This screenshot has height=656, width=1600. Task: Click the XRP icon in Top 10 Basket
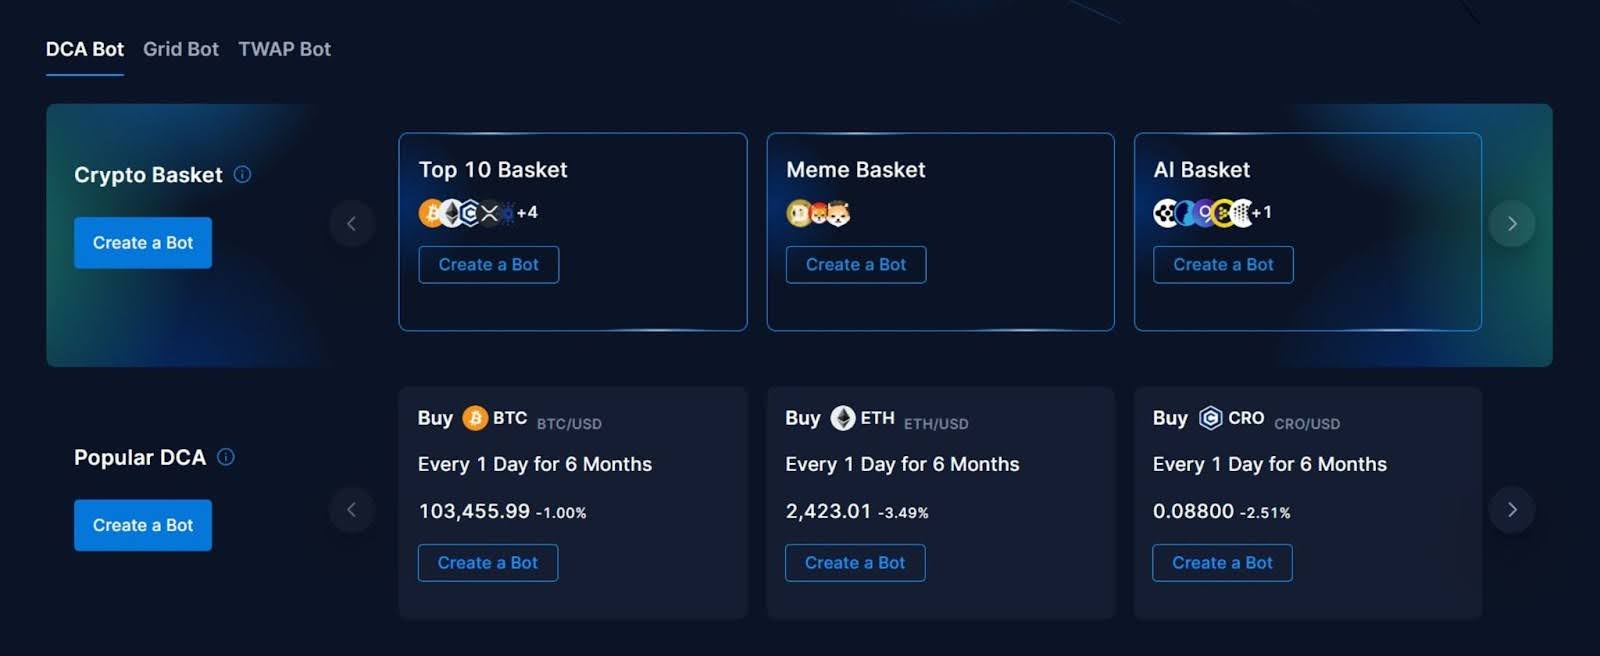click(x=489, y=212)
